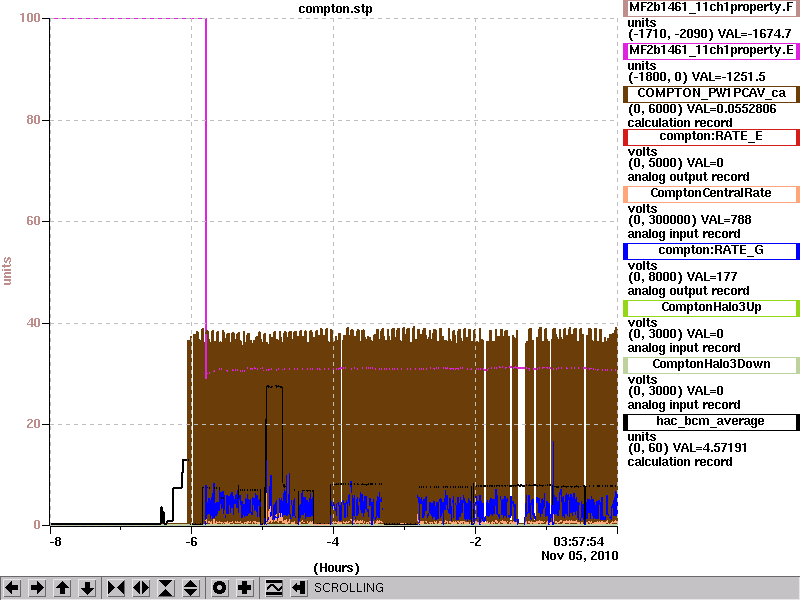Click the auto-scale circle icon
Screen dimensions: 800x600
point(220,588)
